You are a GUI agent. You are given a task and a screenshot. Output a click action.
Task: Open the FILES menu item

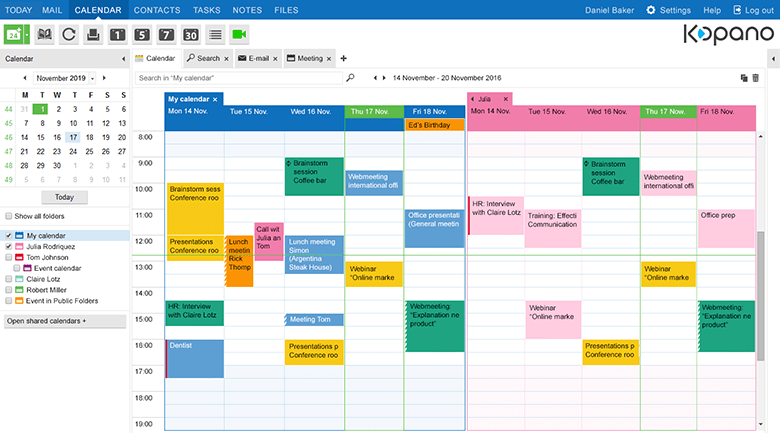coord(286,10)
